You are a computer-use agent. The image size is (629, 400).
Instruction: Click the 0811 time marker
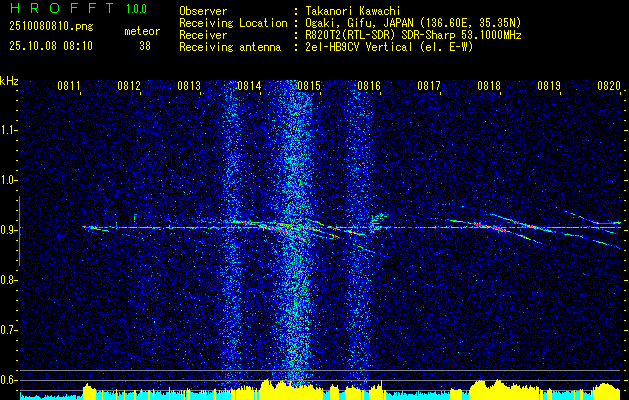69,85
